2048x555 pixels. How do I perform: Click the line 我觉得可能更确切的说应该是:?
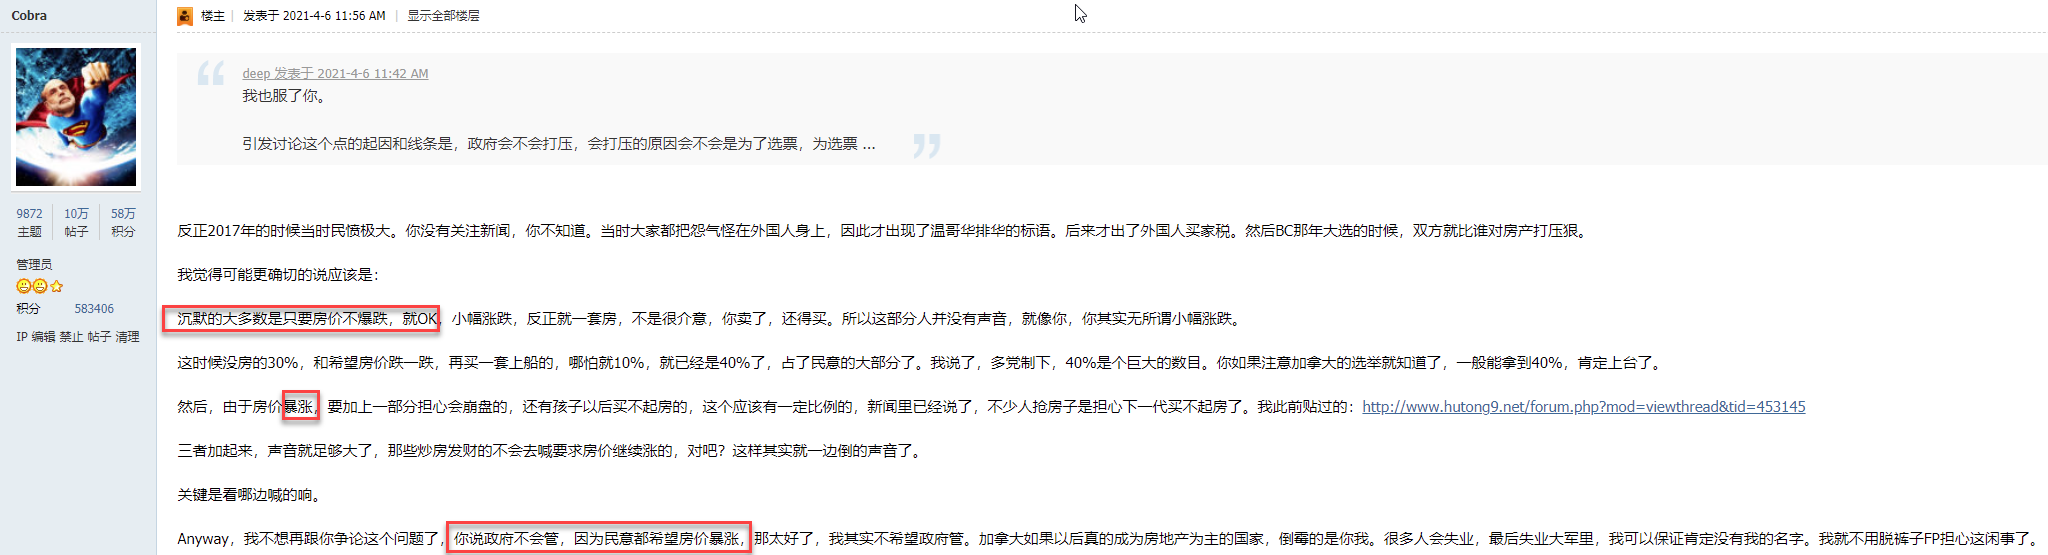point(278,274)
